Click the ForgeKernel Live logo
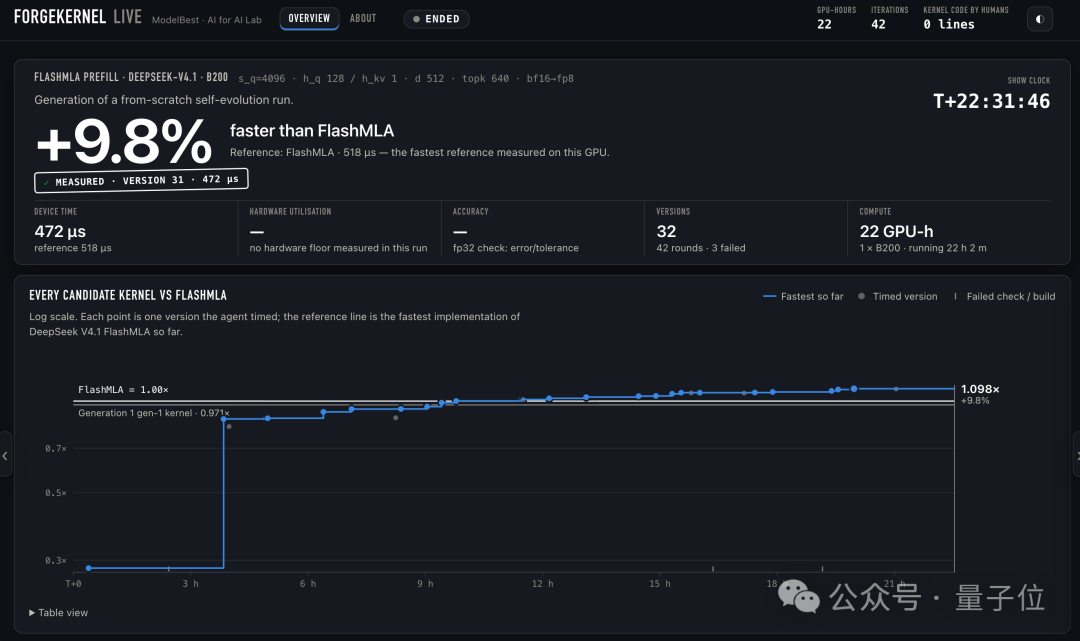This screenshot has width=1080, height=641. coord(78,17)
